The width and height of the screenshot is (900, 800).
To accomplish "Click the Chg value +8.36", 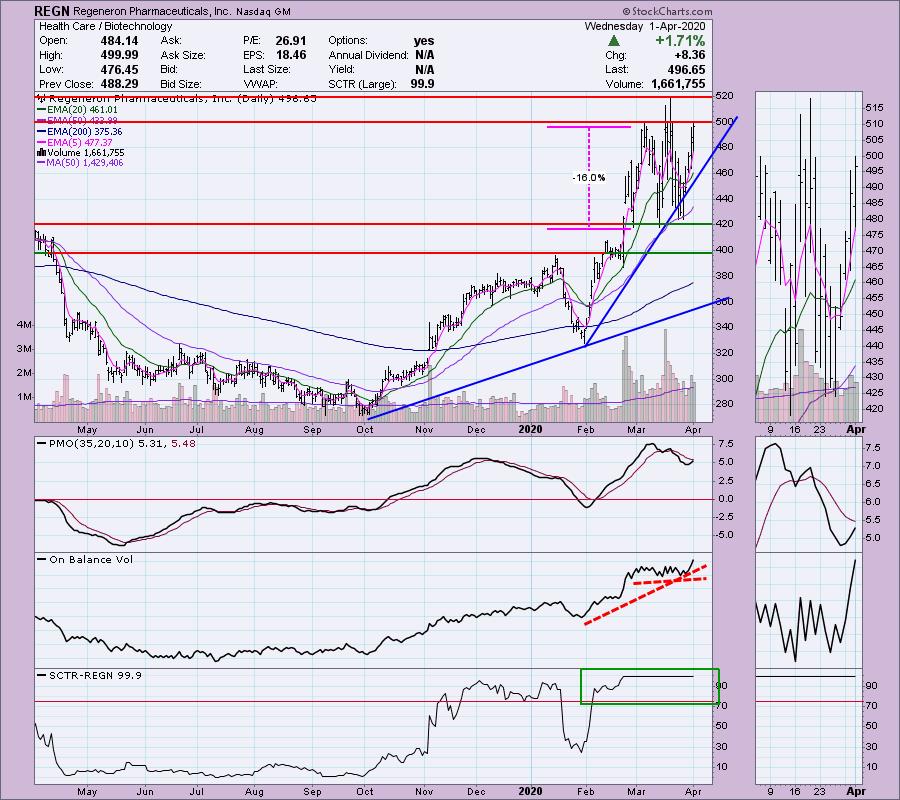I will (x=690, y=55).
